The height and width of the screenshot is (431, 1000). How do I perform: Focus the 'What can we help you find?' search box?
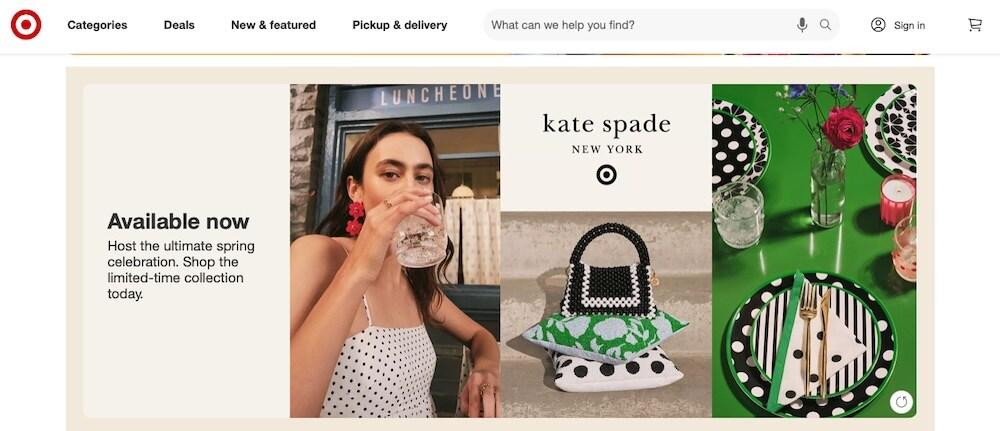(x=640, y=25)
